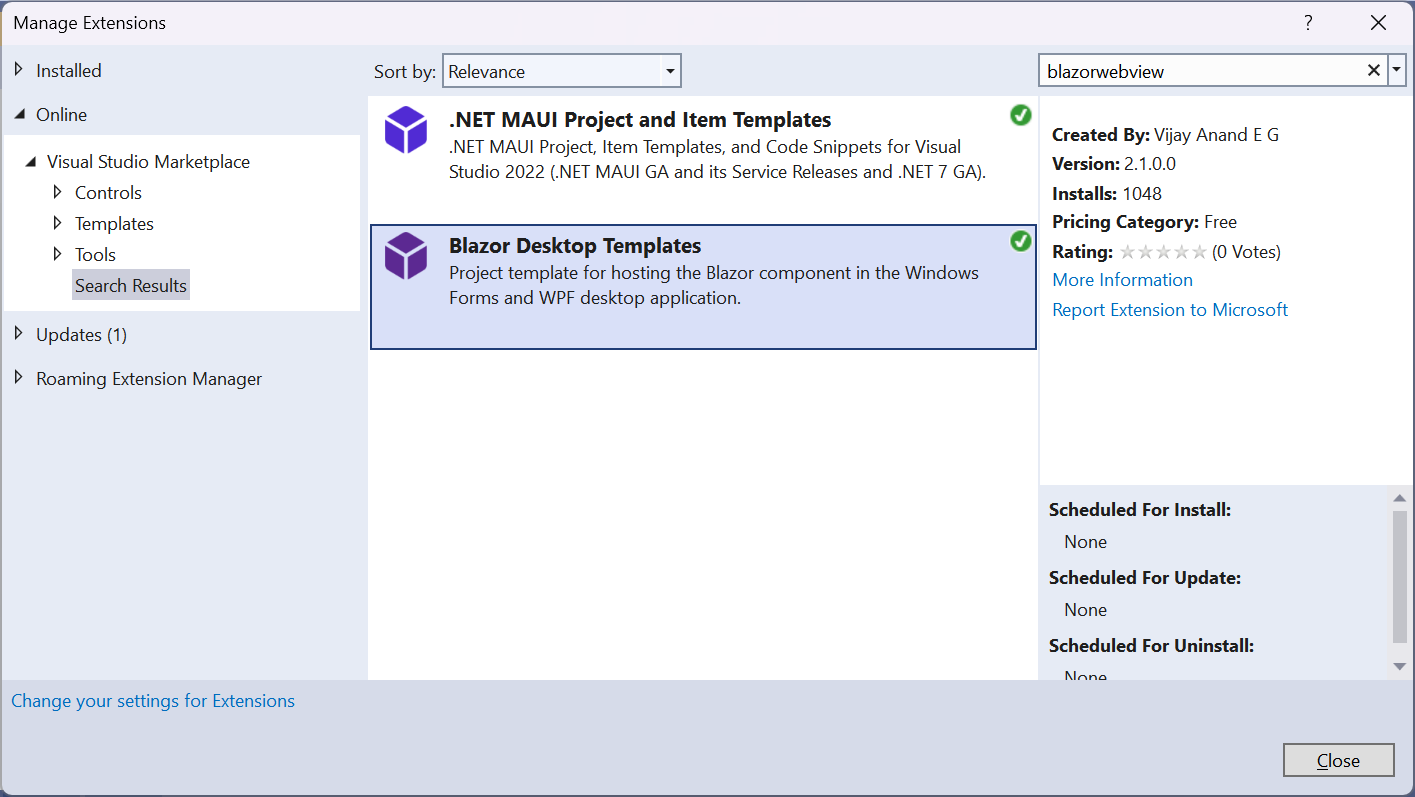Click the scheduled panel scroll down arrow

[1400, 667]
